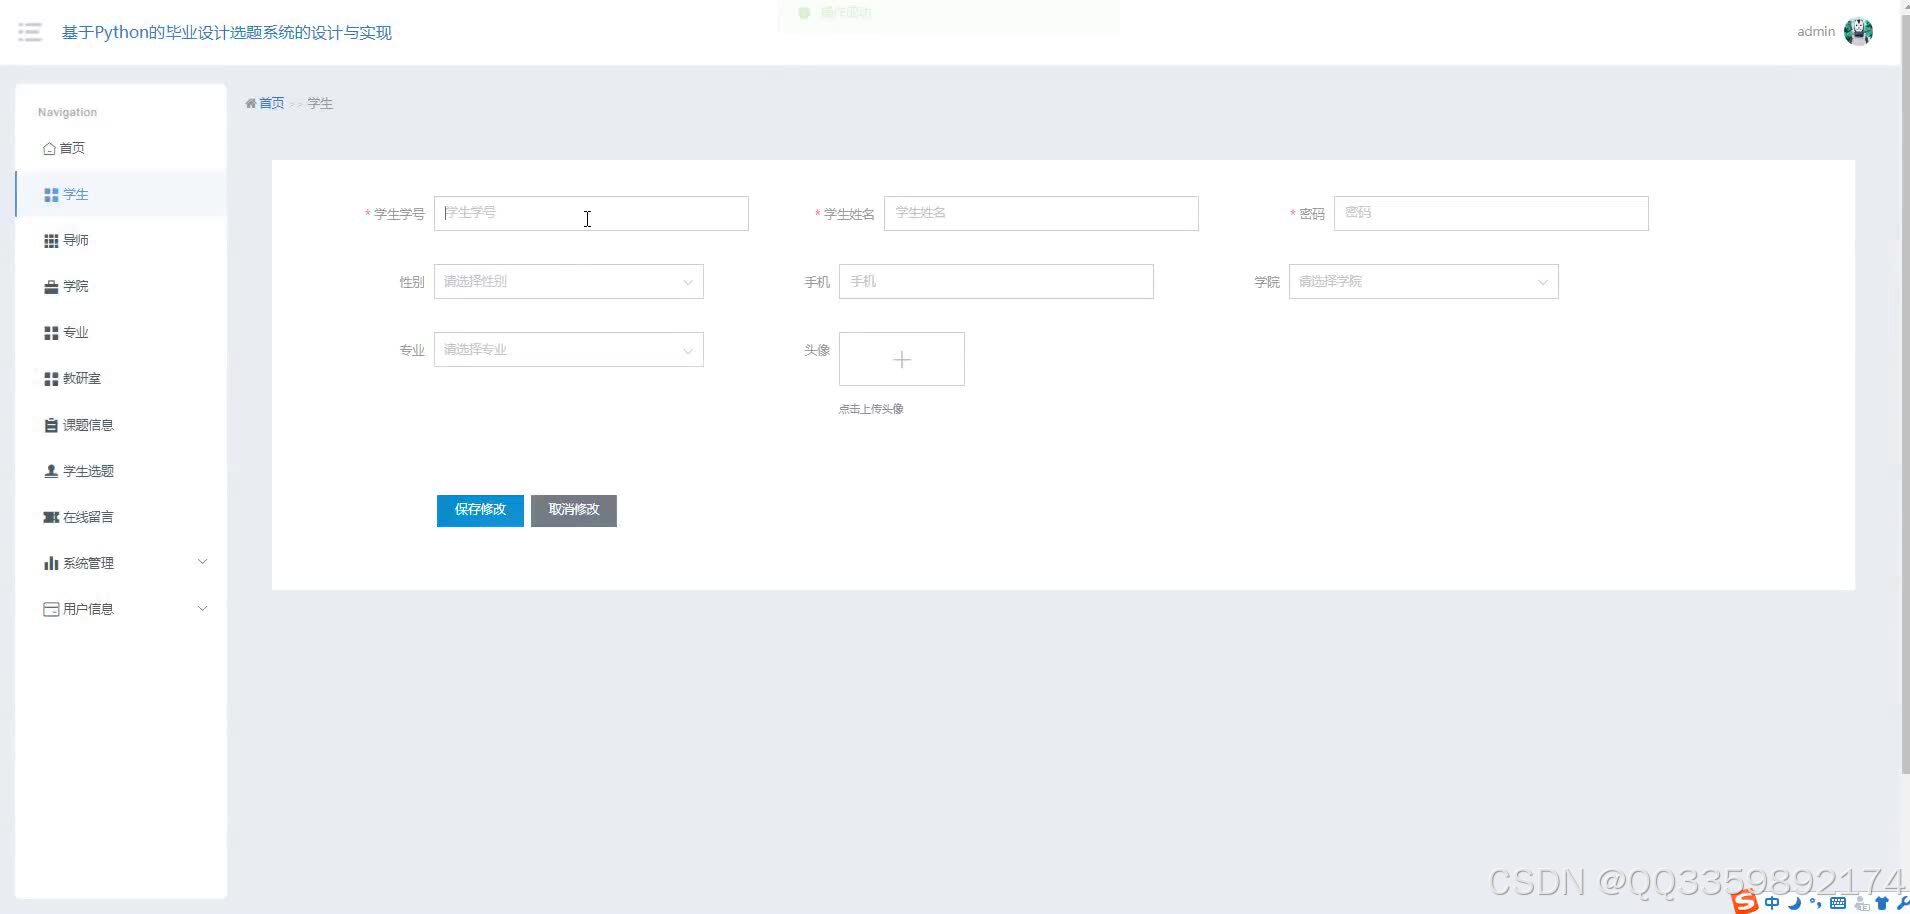Open the IME wrench settings icon
This screenshot has width=1910, height=914.
coord(1901,903)
